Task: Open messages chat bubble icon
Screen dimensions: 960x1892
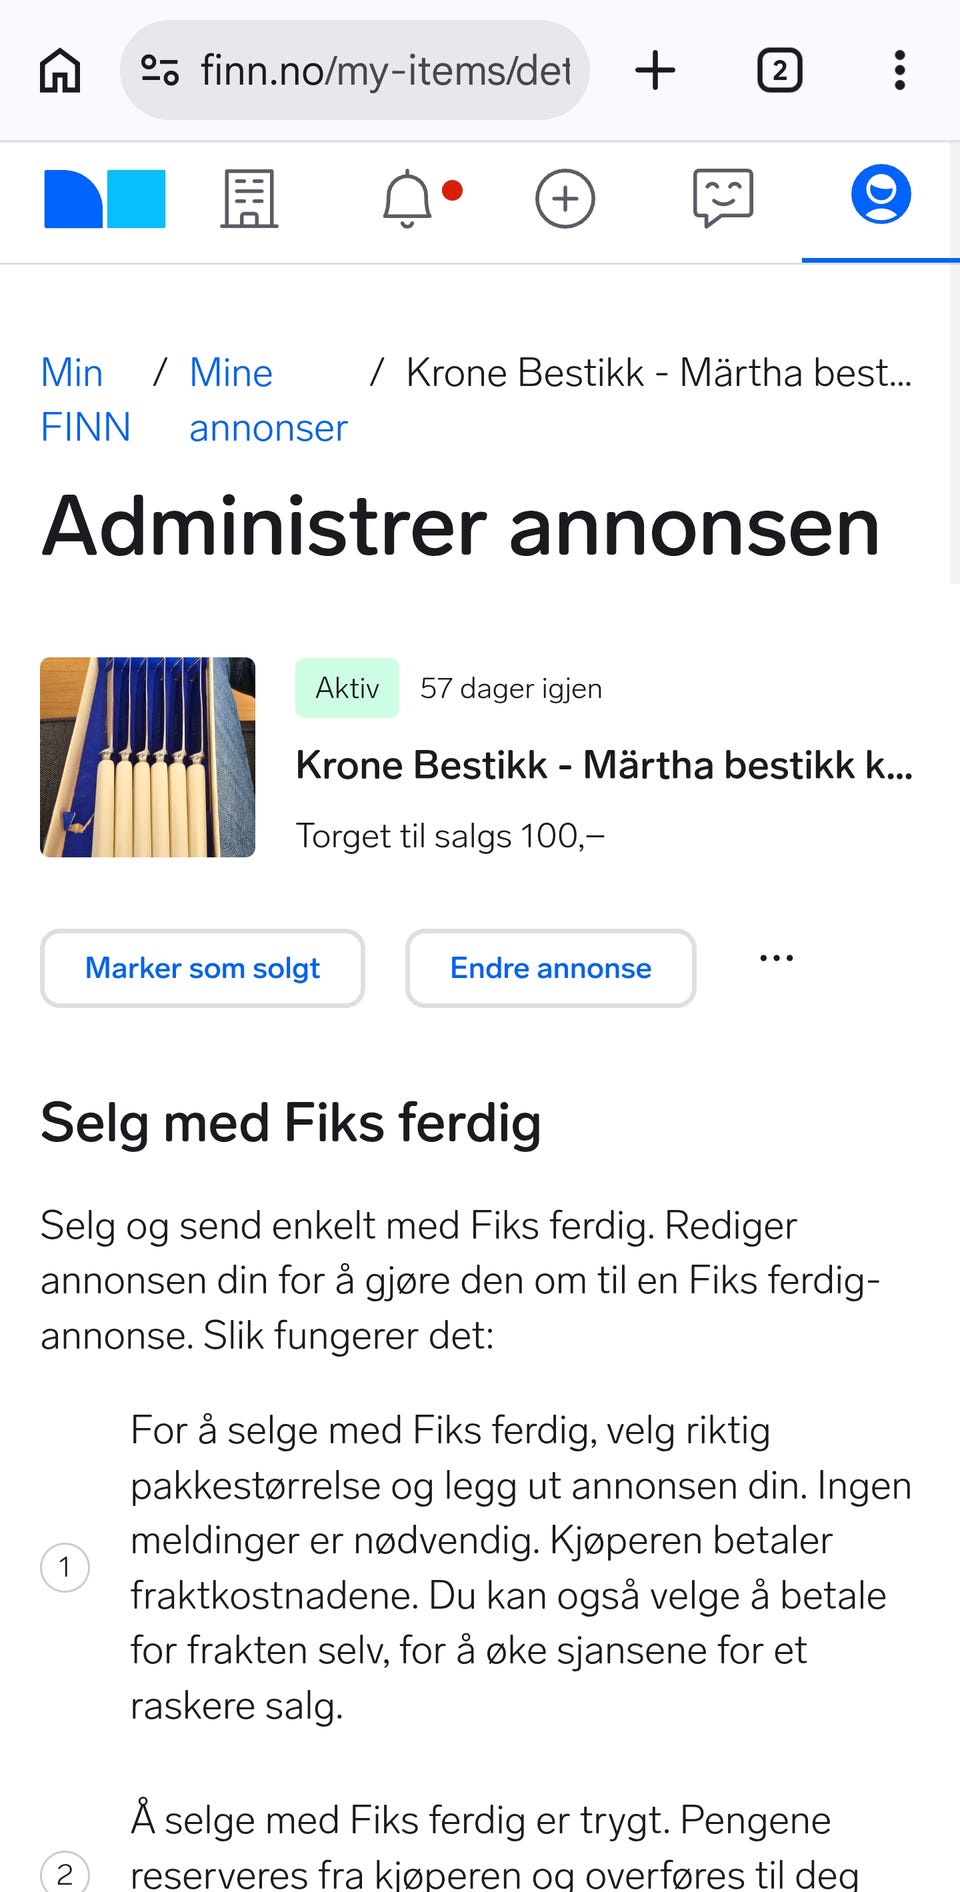Action: coord(722,197)
